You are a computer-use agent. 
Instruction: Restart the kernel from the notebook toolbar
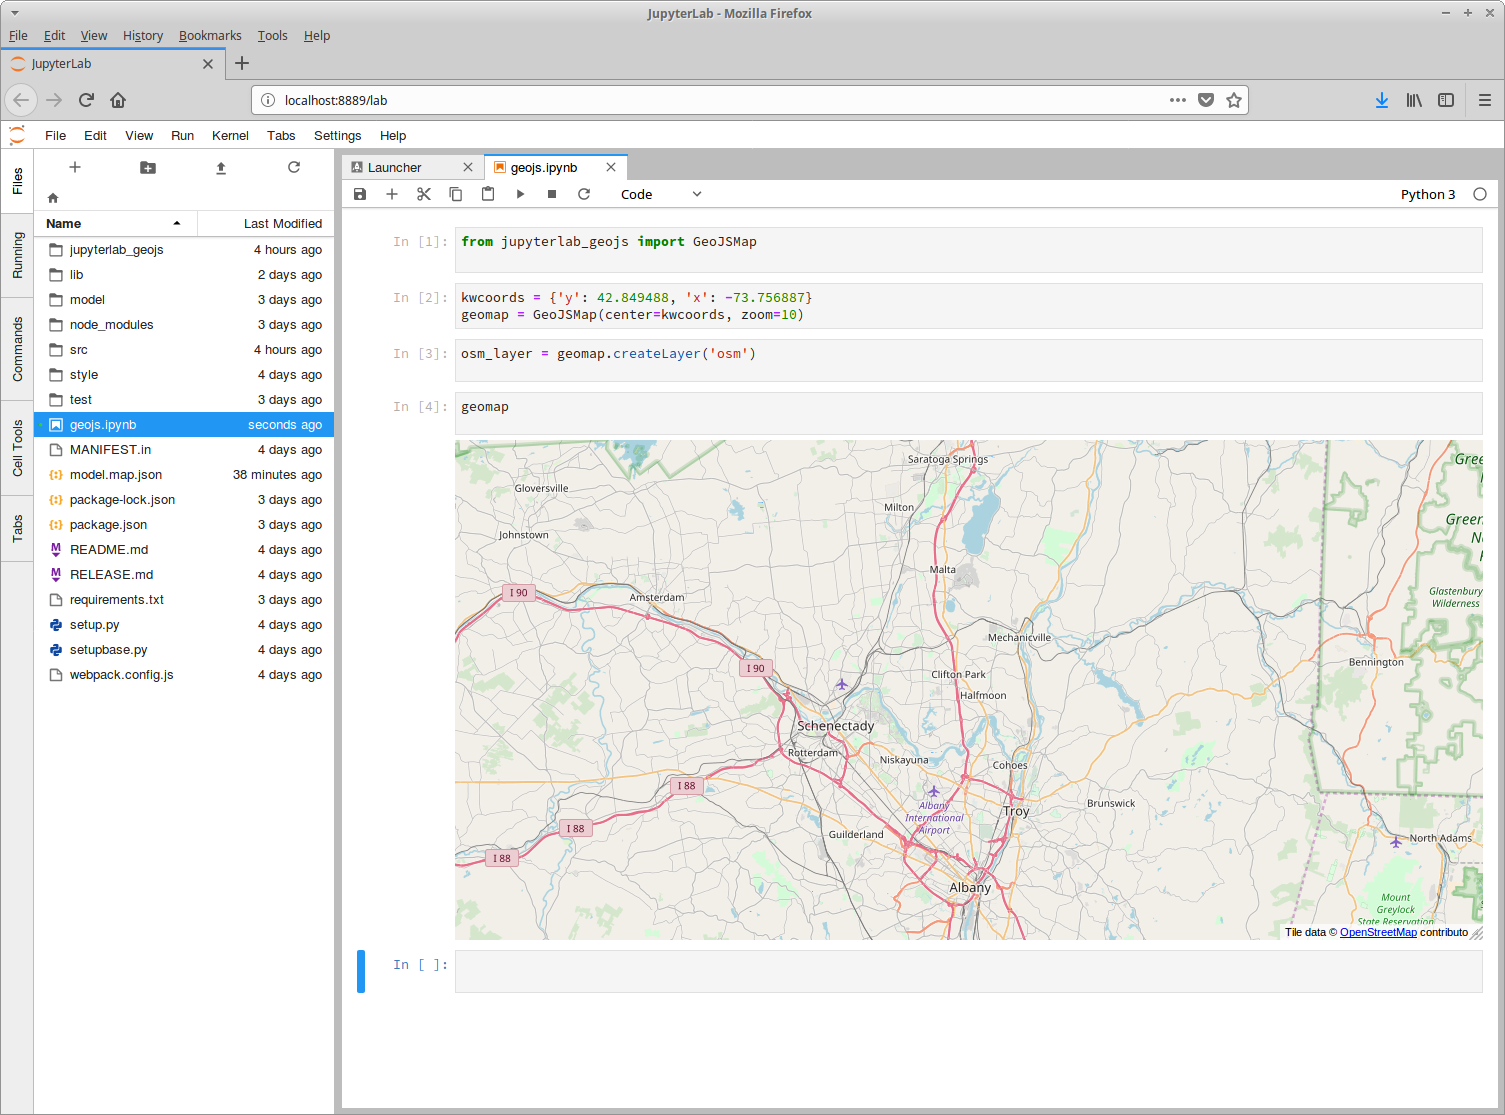point(584,194)
